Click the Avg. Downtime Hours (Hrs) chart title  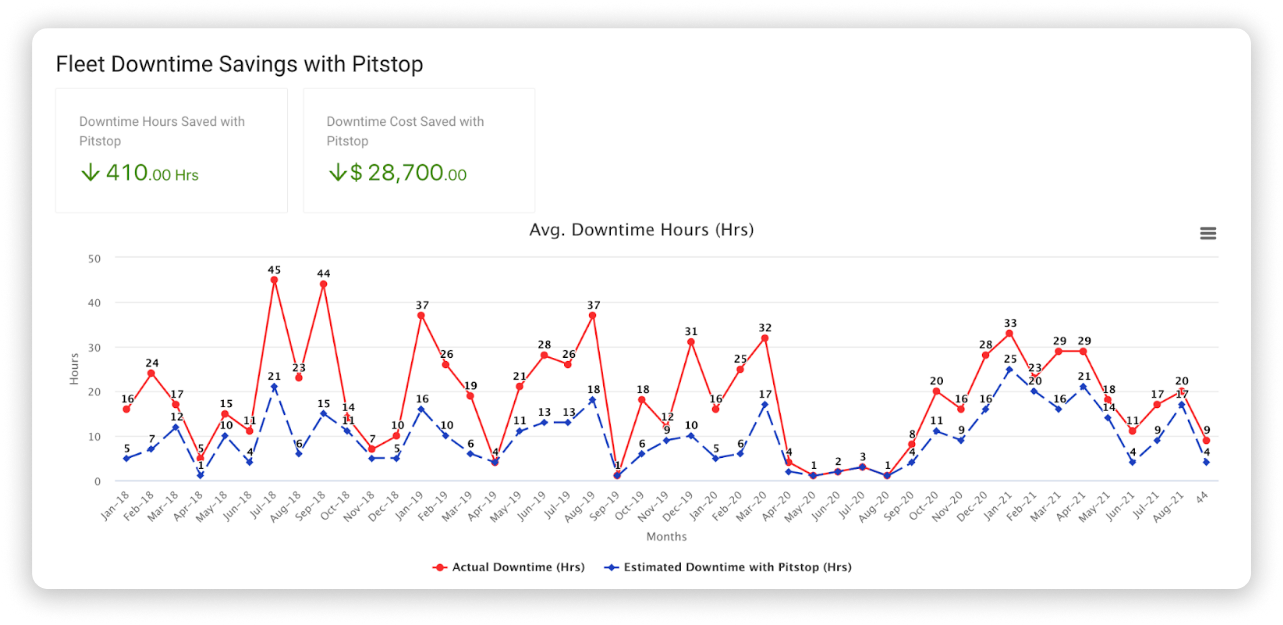click(x=641, y=230)
